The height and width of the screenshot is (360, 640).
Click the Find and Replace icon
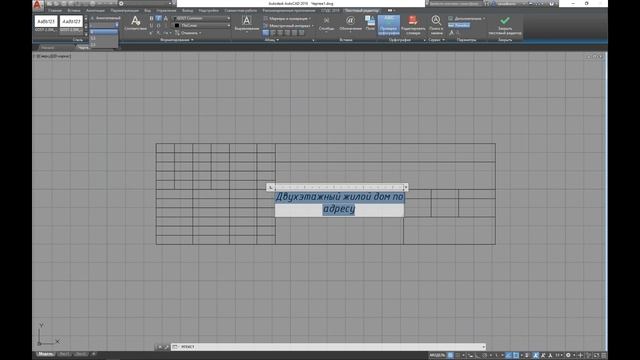[x=436, y=20]
